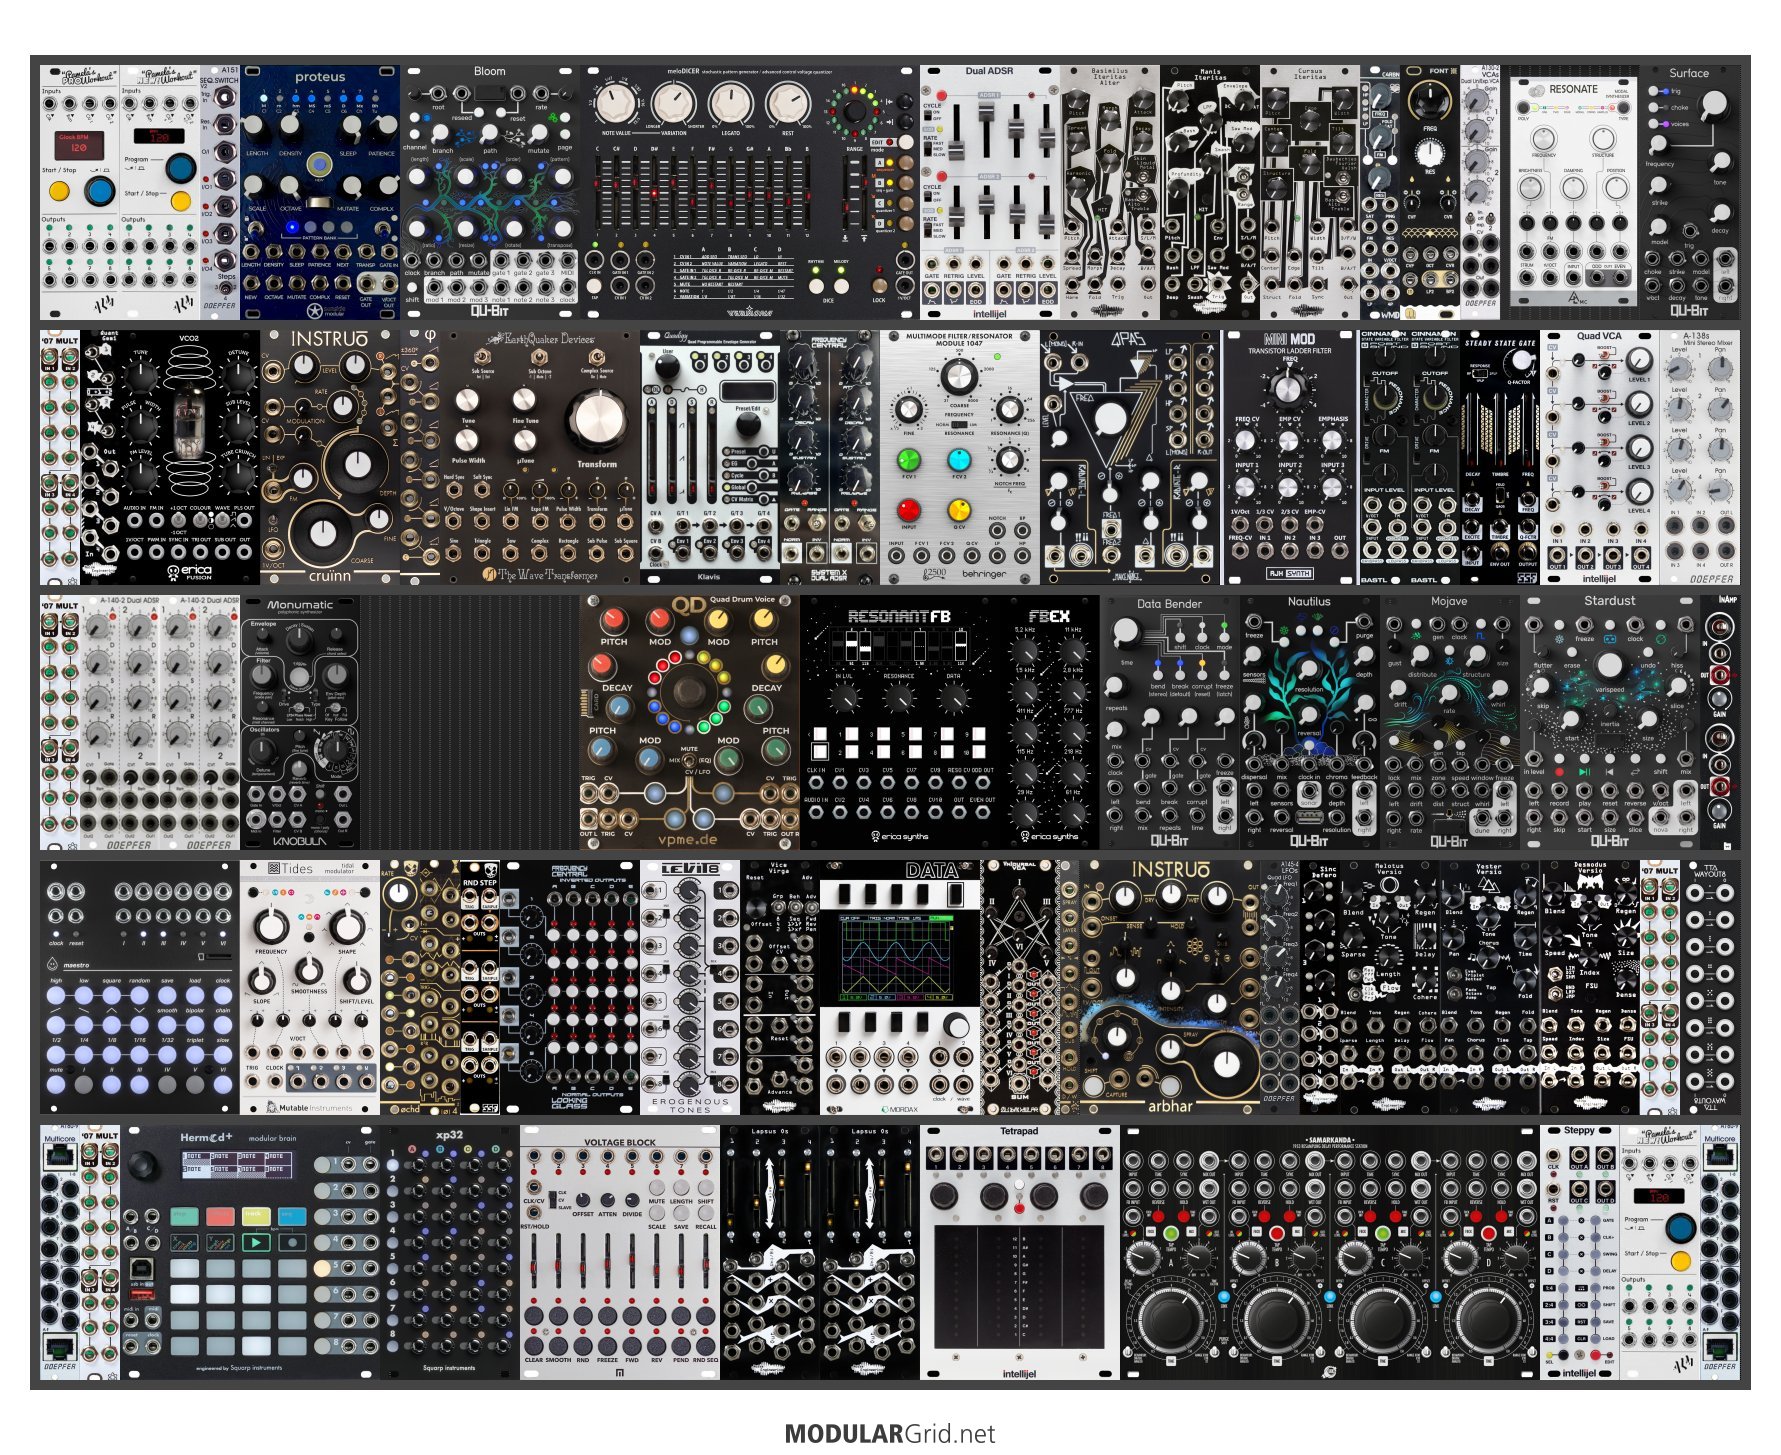Click the Clock BPM display on Pamela's PRO Workout
1781x1455 pixels.
[79, 146]
